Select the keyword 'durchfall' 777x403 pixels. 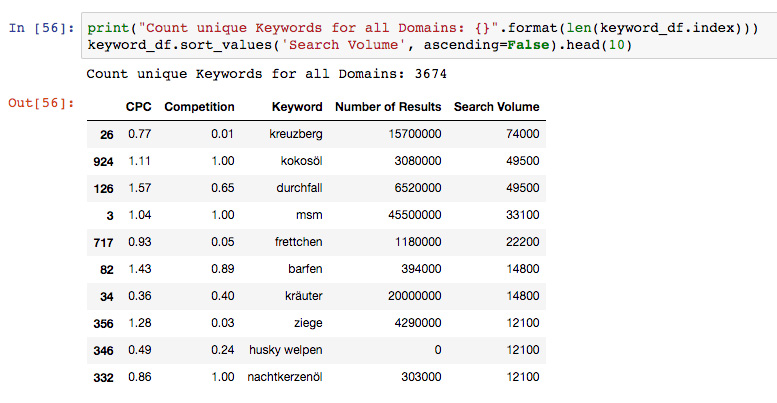(x=299, y=188)
